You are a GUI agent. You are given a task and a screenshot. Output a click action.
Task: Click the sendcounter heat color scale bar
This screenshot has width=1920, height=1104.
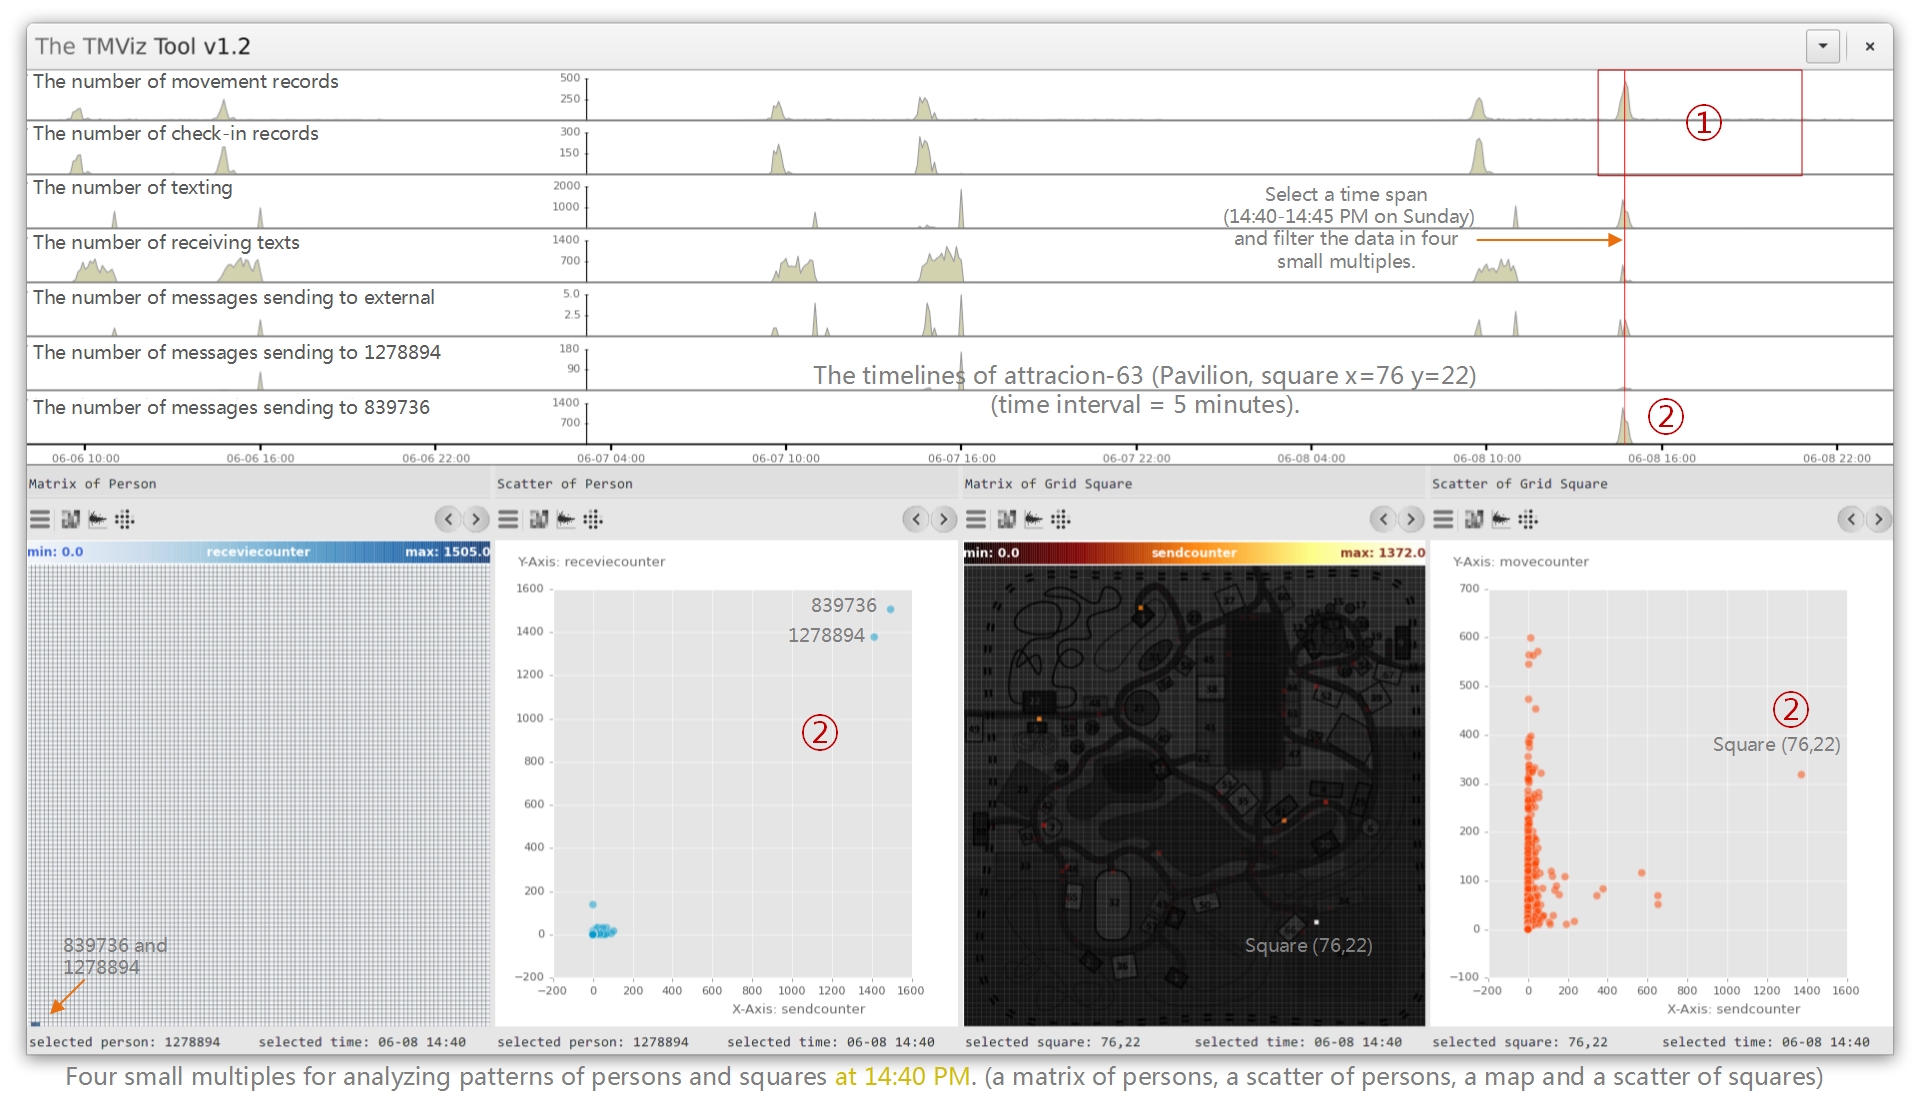[1194, 552]
